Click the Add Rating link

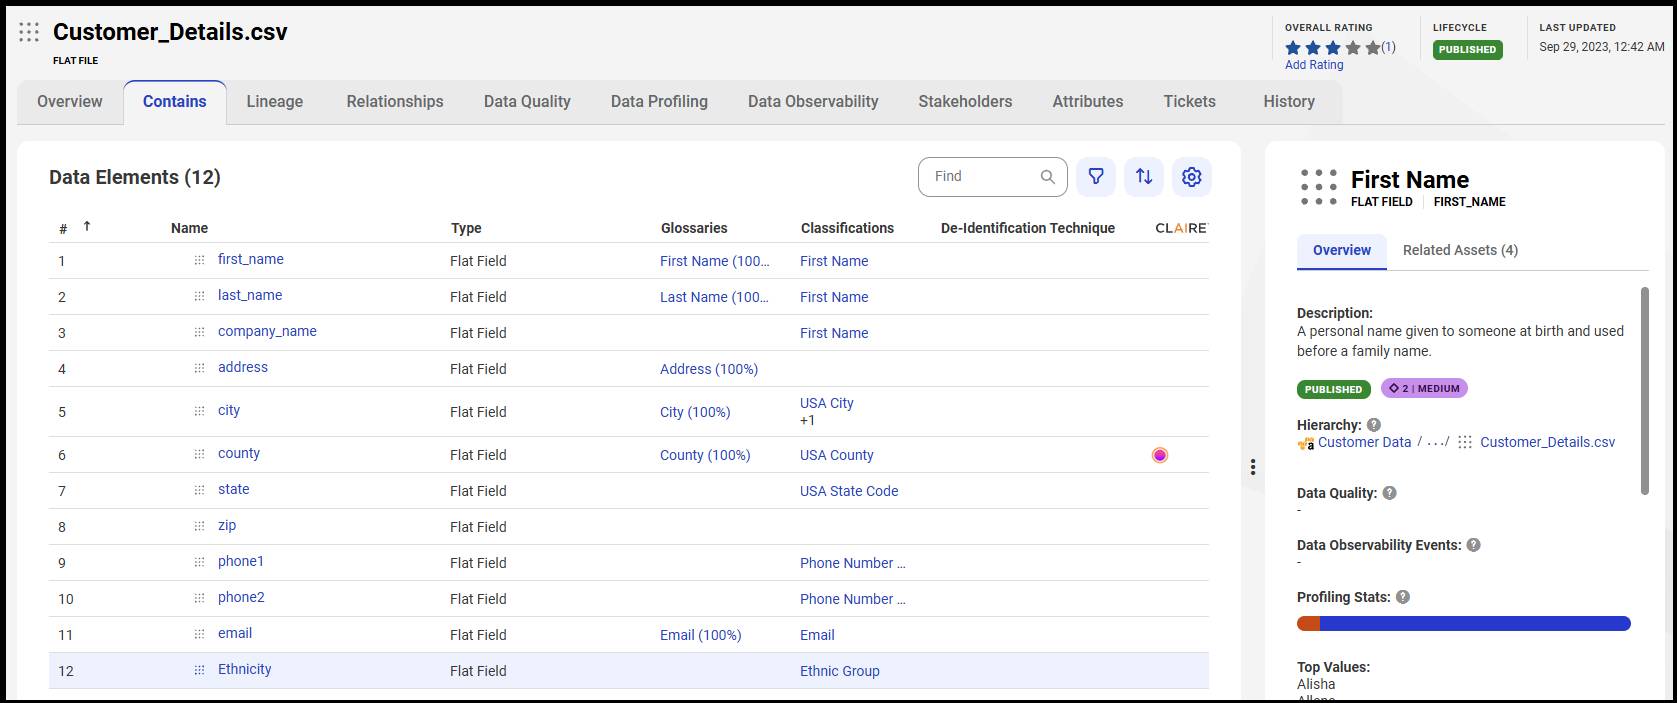pyautogui.click(x=1314, y=65)
